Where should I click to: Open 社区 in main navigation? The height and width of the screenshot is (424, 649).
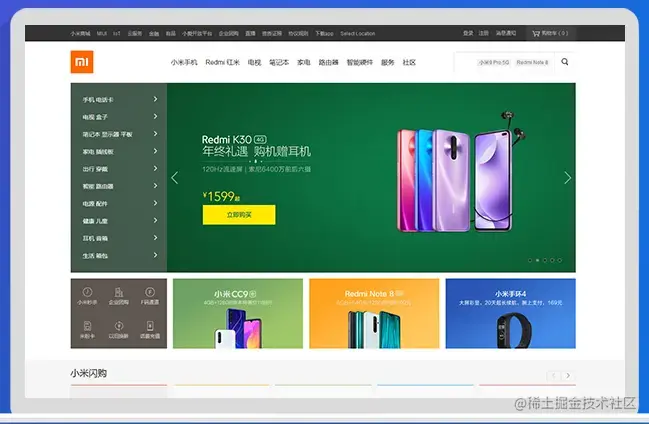tap(409, 62)
